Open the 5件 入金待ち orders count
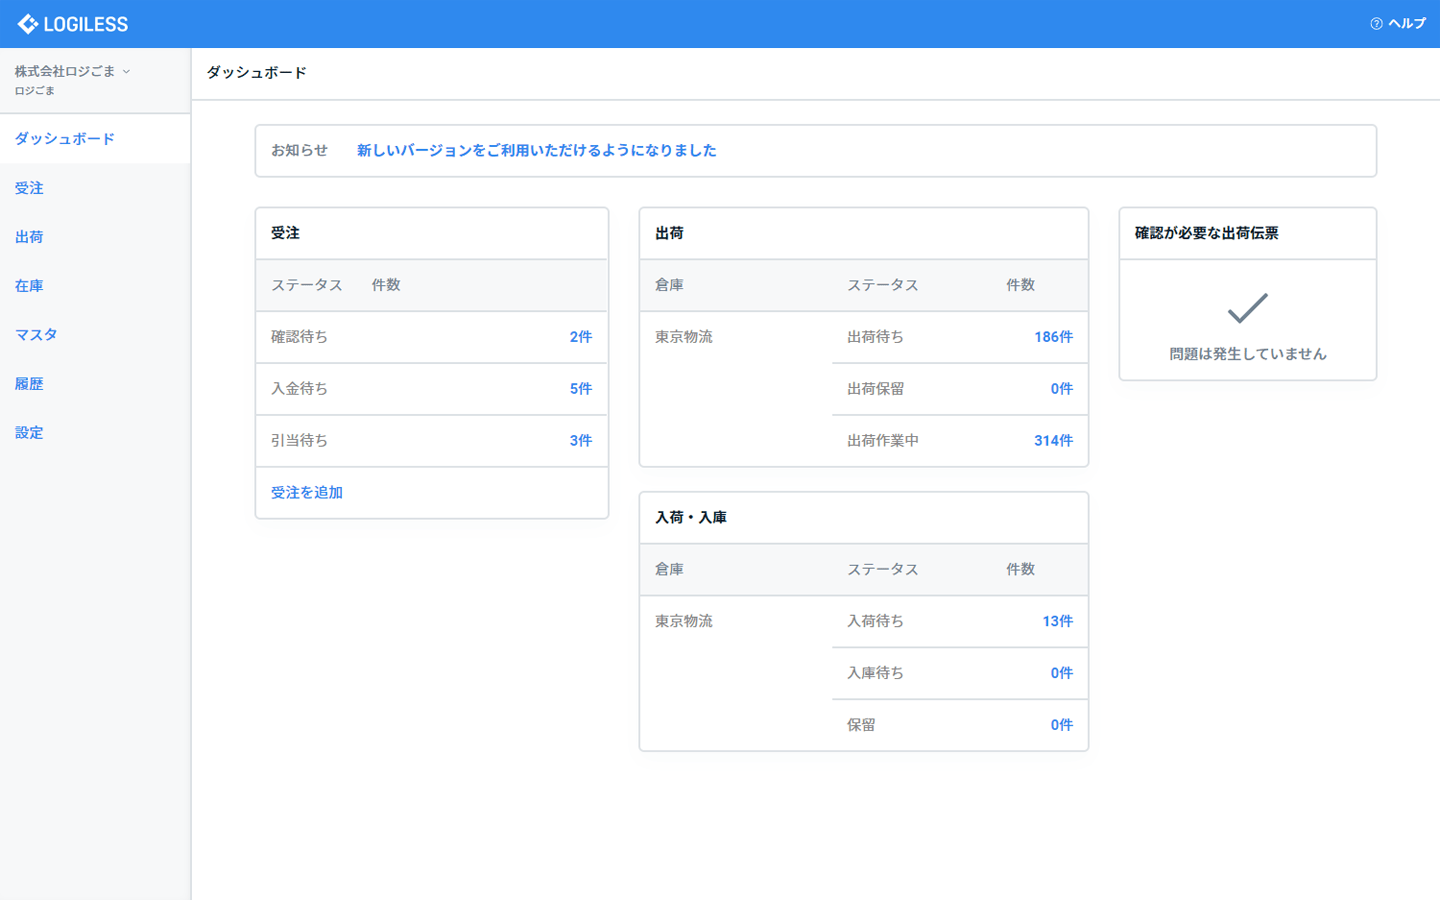The width and height of the screenshot is (1440, 900). (x=581, y=389)
